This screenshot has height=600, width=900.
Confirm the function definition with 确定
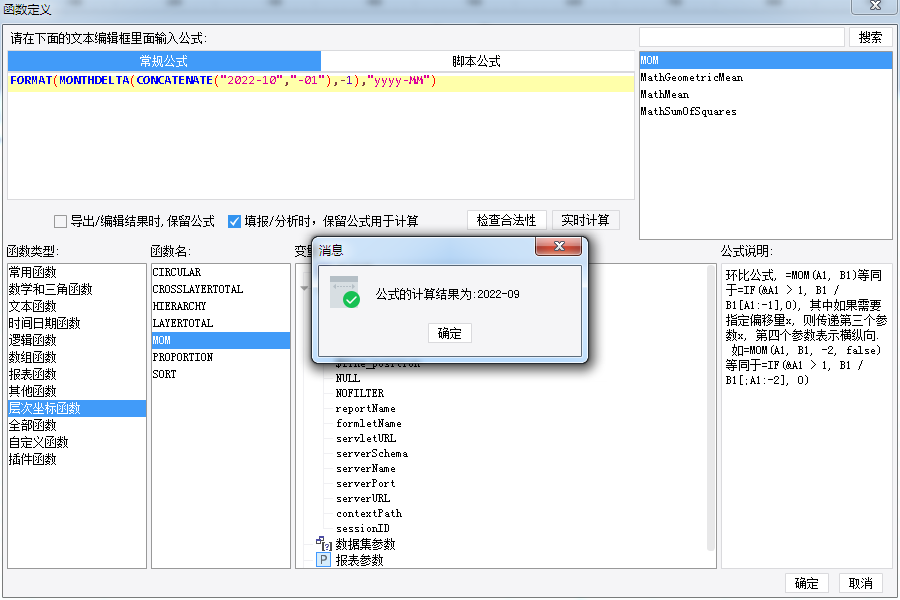806,583
